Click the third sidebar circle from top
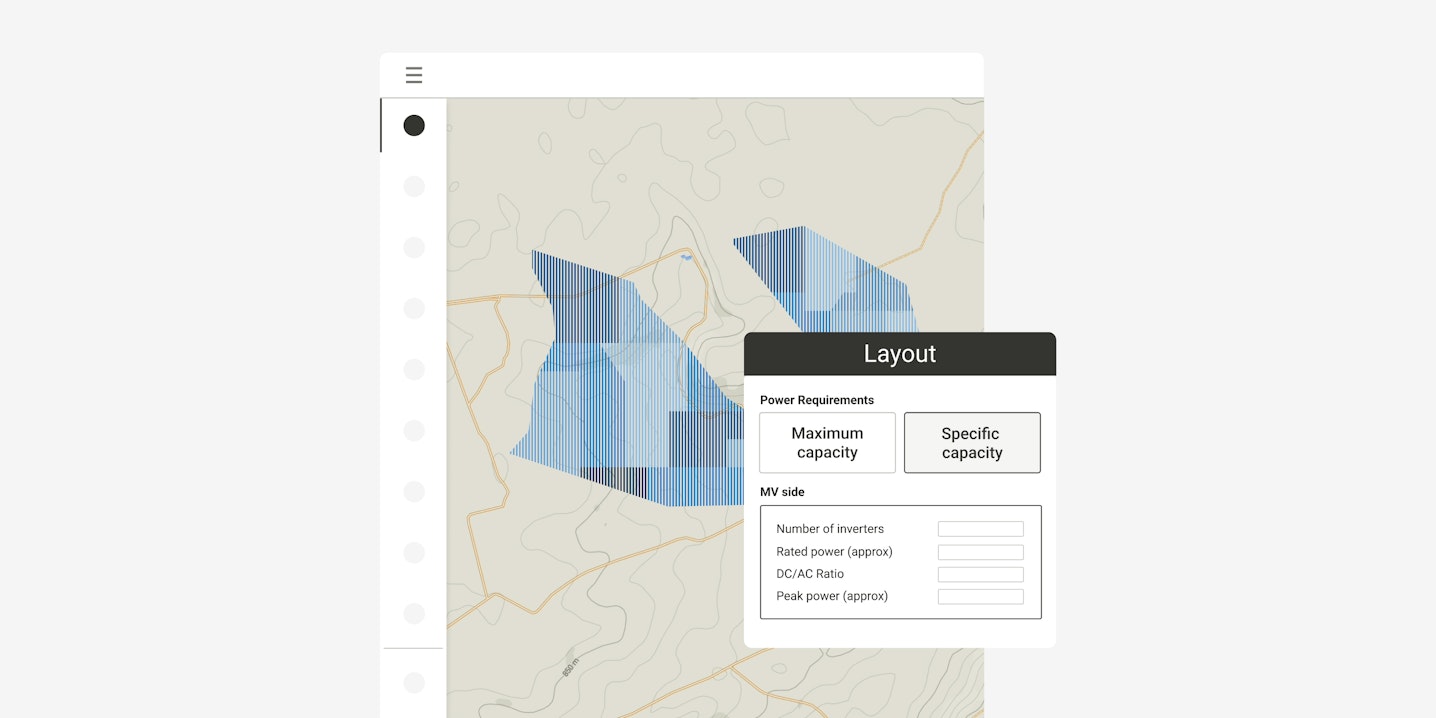 pos(414,248)
